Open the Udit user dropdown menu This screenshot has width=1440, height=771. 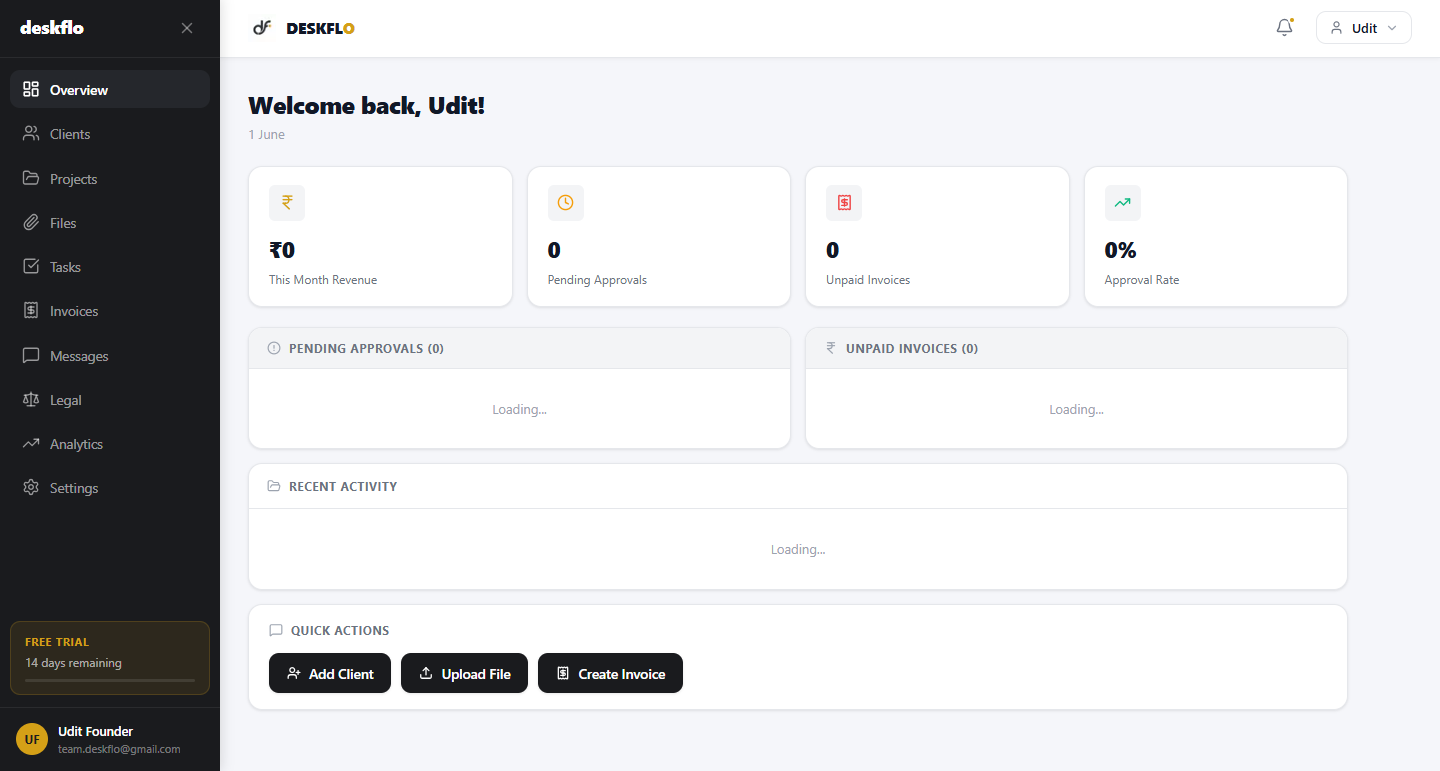coord(1363,28)
